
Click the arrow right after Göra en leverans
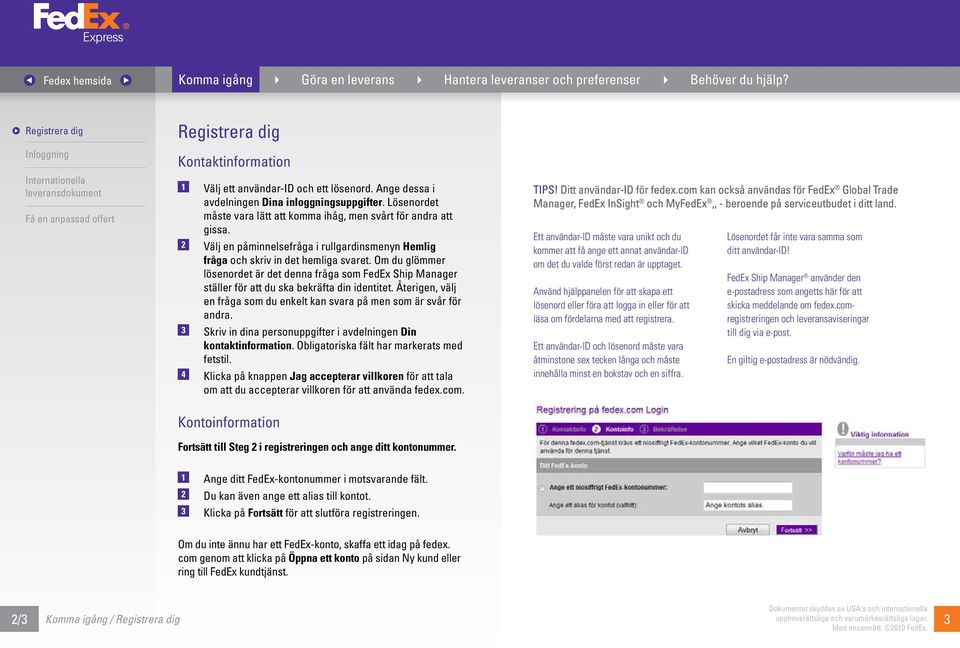[419, 80]
